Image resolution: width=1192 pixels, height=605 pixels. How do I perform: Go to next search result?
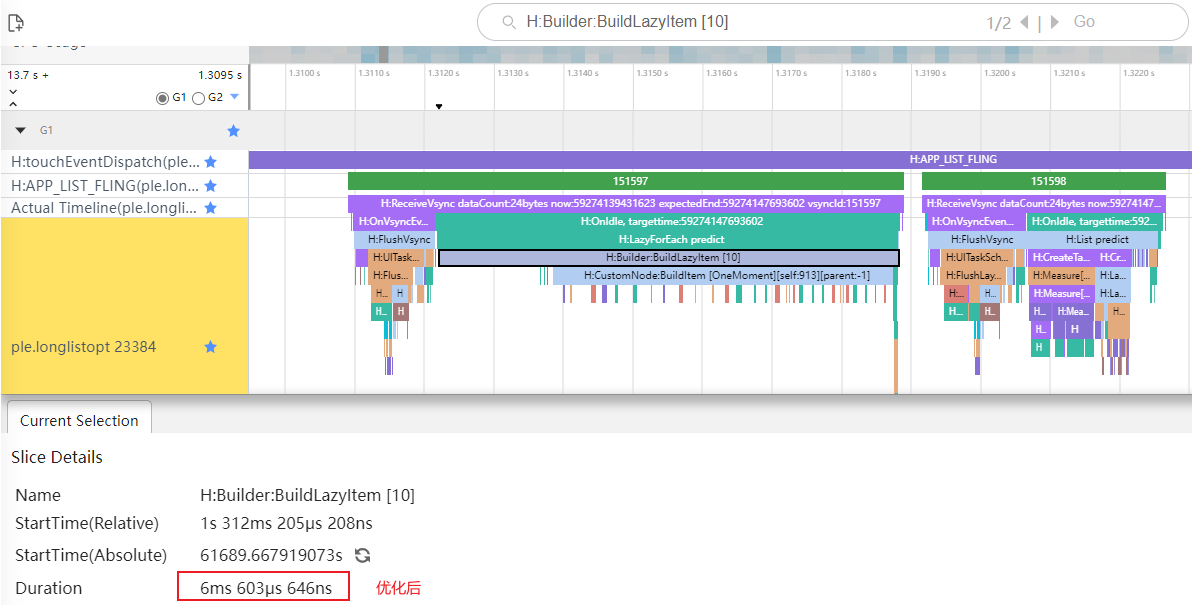click(1054, 22)
